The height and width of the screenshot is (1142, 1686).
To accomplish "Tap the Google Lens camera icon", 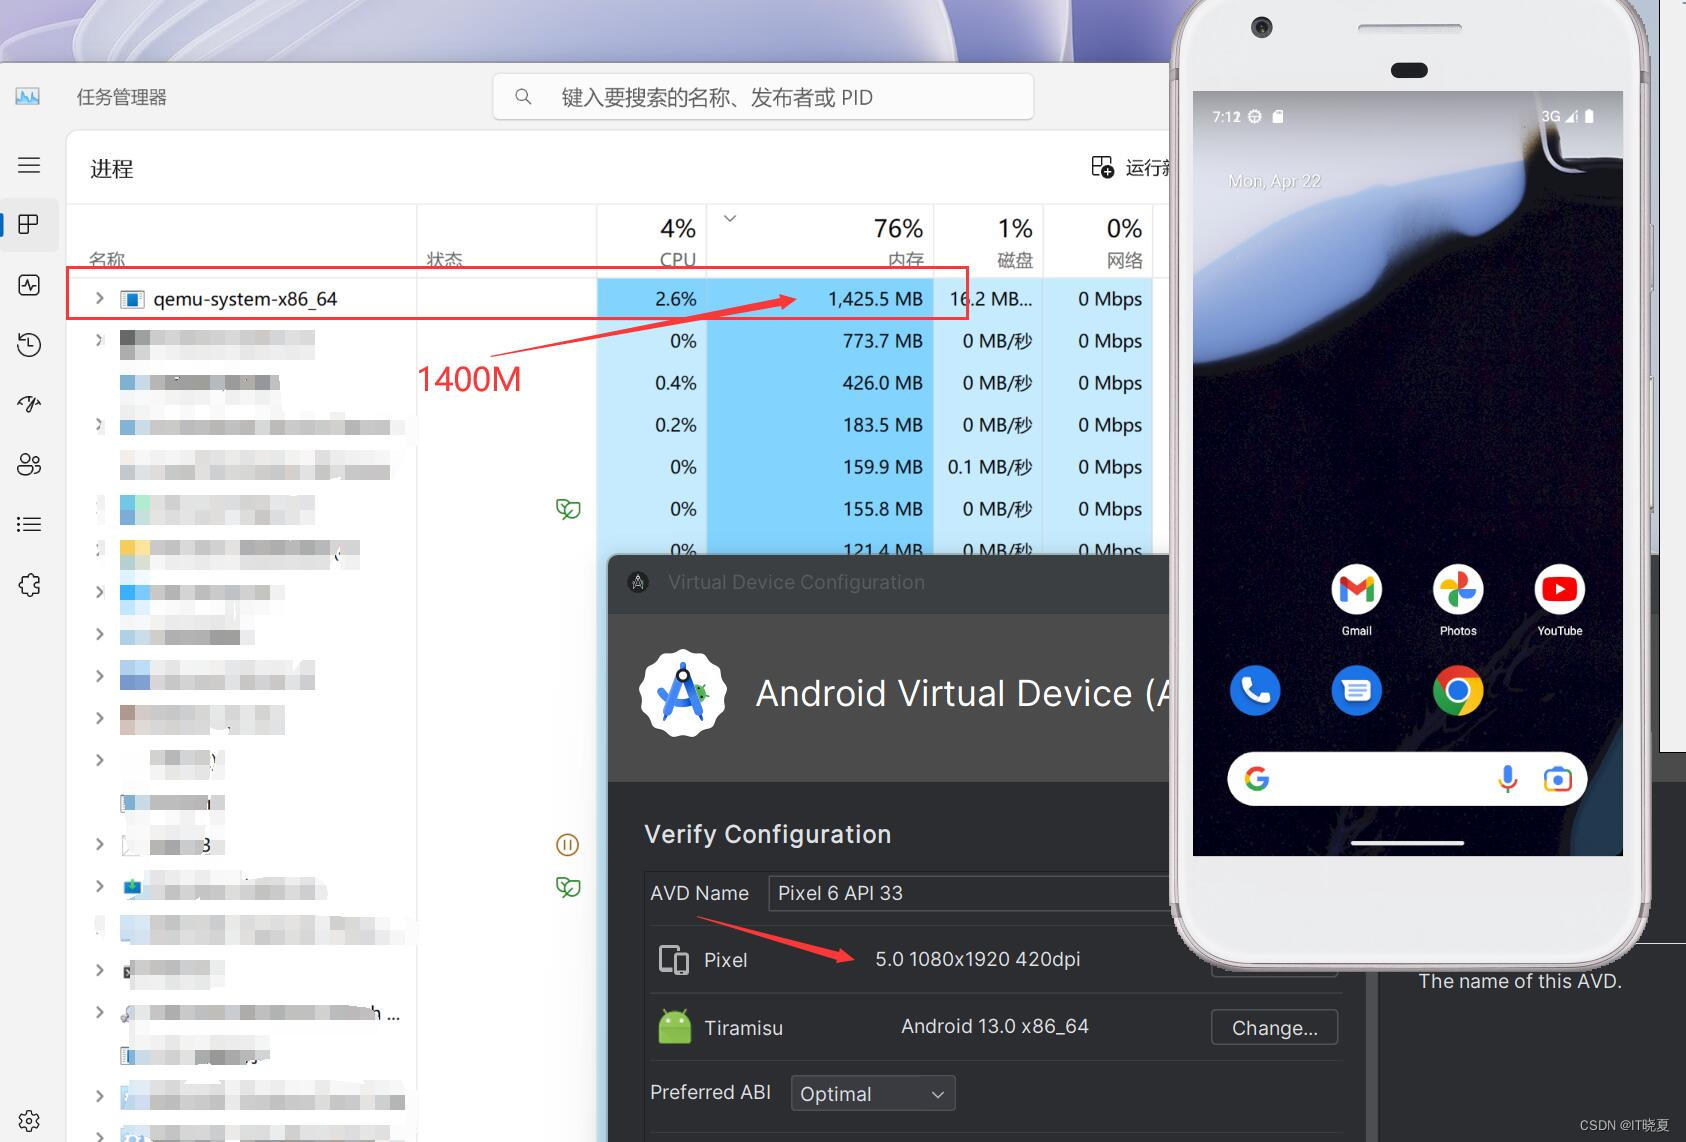I will click(1557, 779).
